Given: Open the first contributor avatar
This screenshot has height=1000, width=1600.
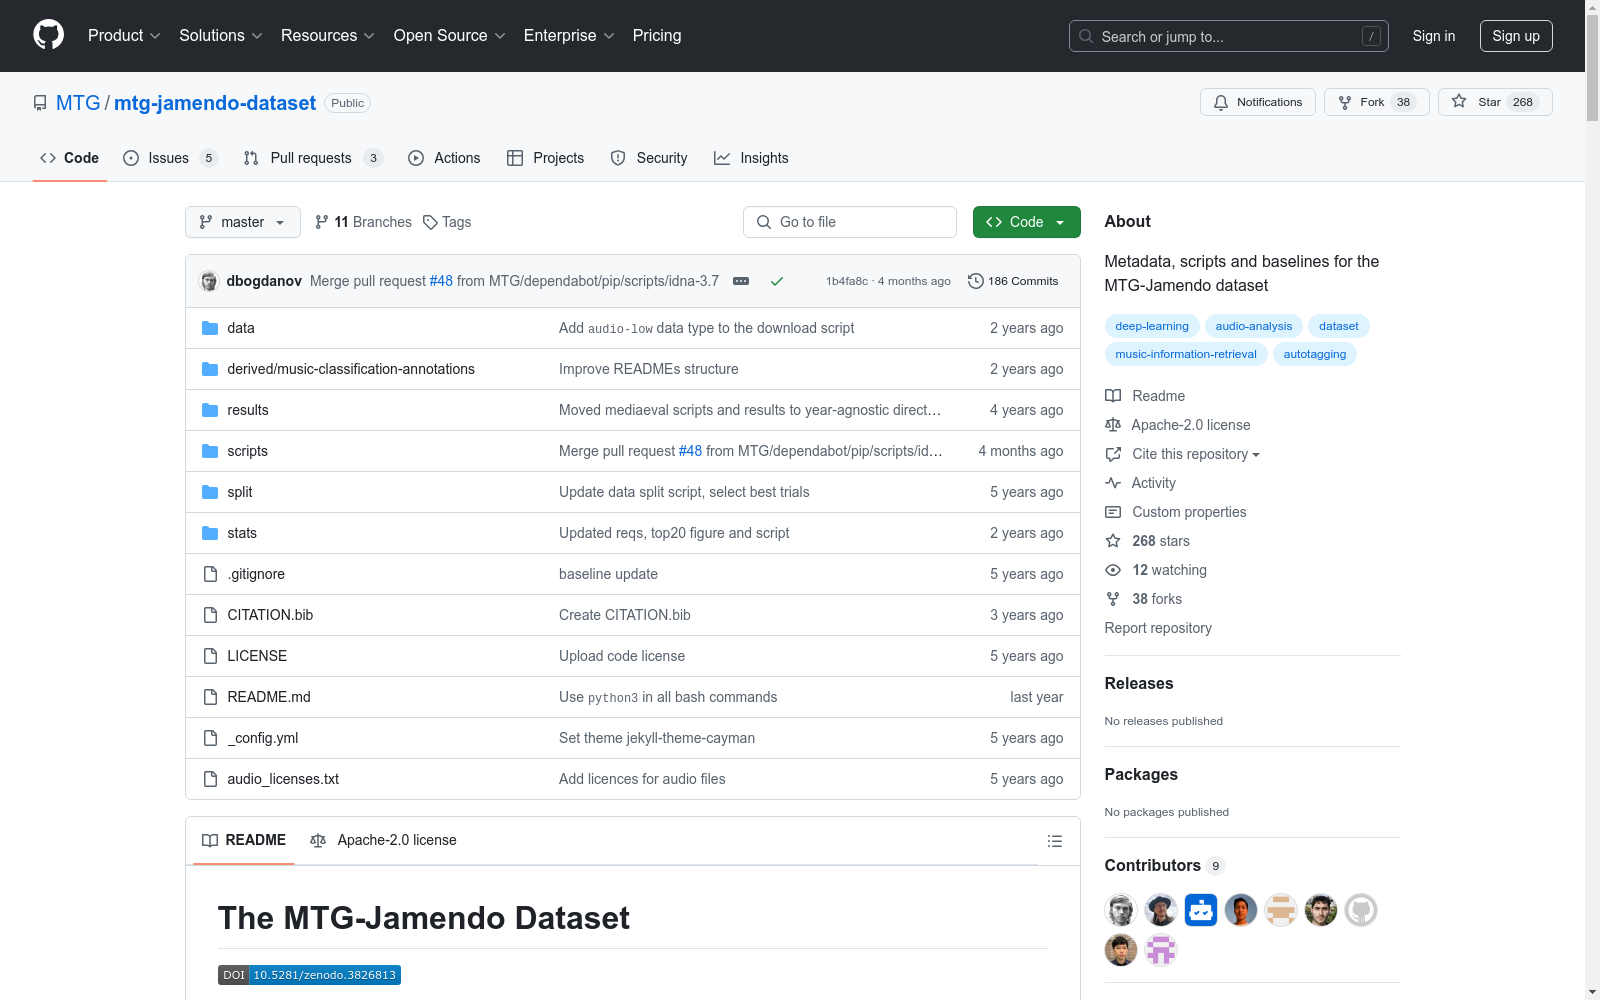Looking at the screenshot, I should pyautogui.click(x=1121, y=910).
